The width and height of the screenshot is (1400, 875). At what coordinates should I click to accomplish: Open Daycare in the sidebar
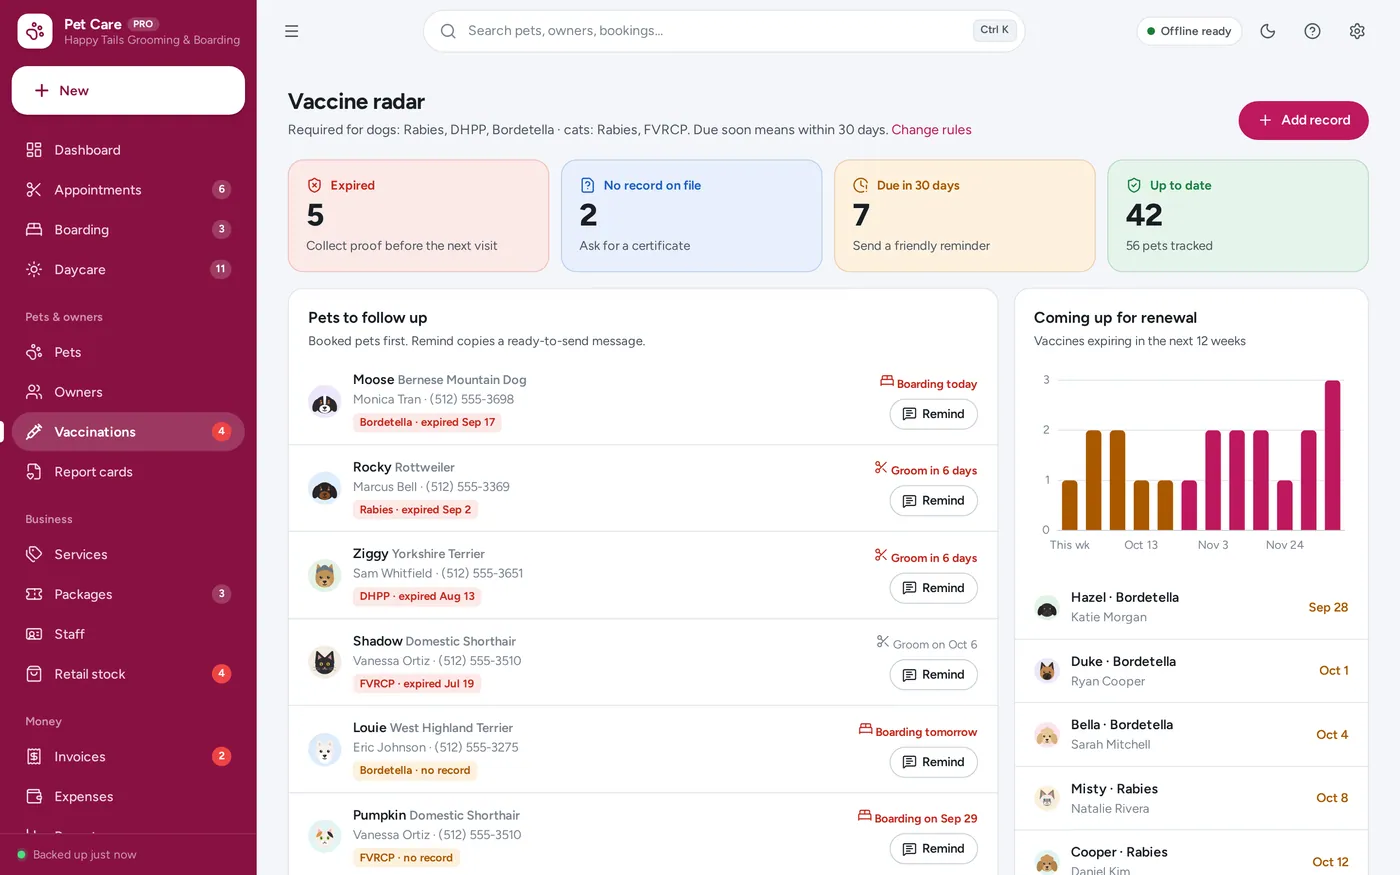128,270
